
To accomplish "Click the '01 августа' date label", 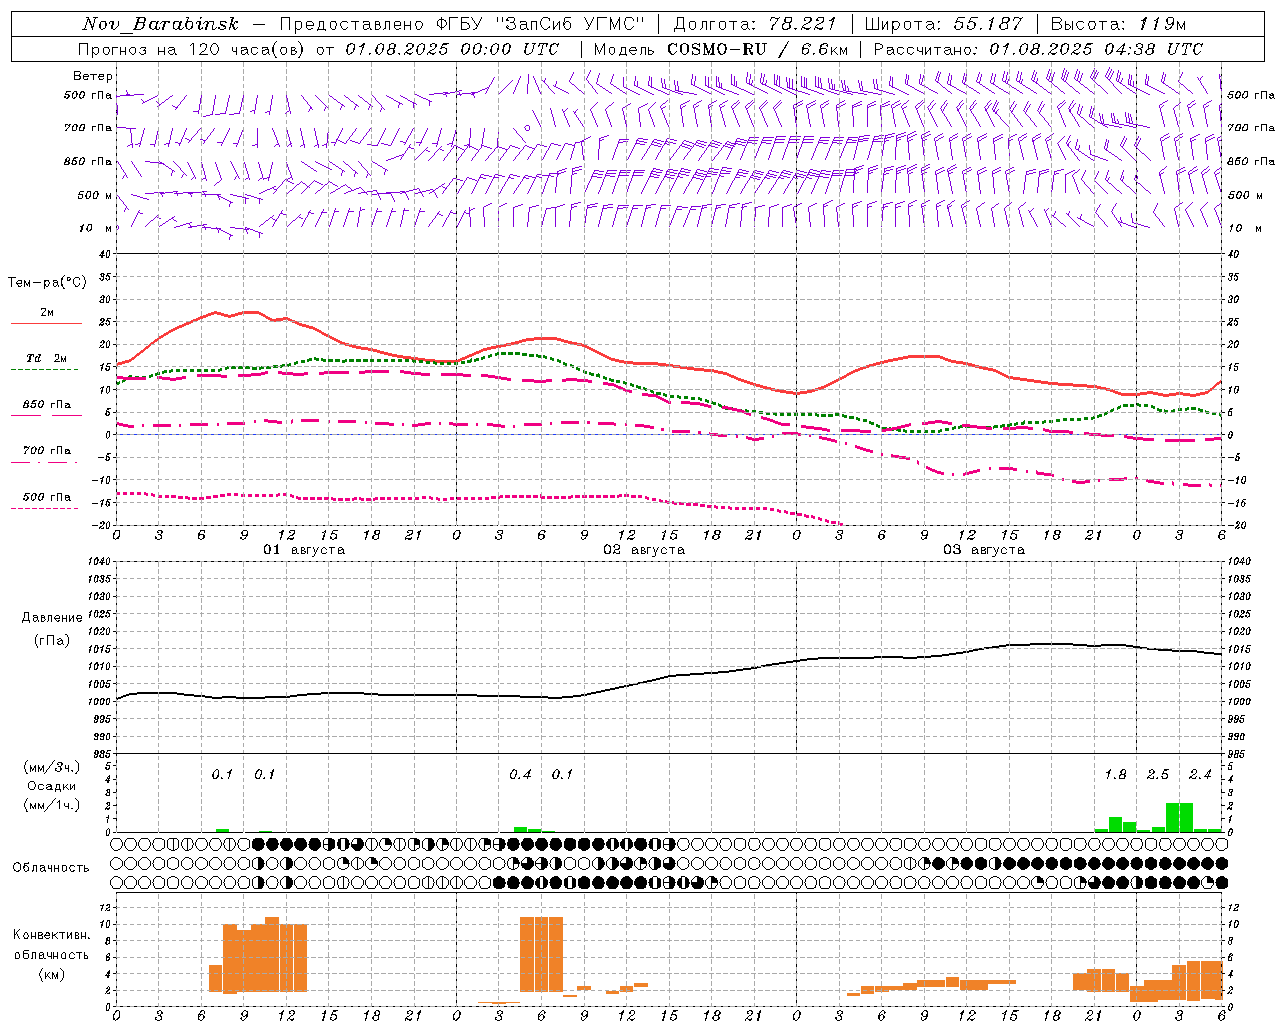I will 304,550.
